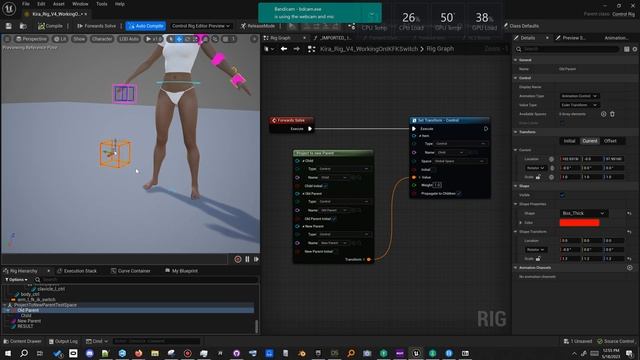
Task: Open the viewport Character menu
Action: coord(102,39)
